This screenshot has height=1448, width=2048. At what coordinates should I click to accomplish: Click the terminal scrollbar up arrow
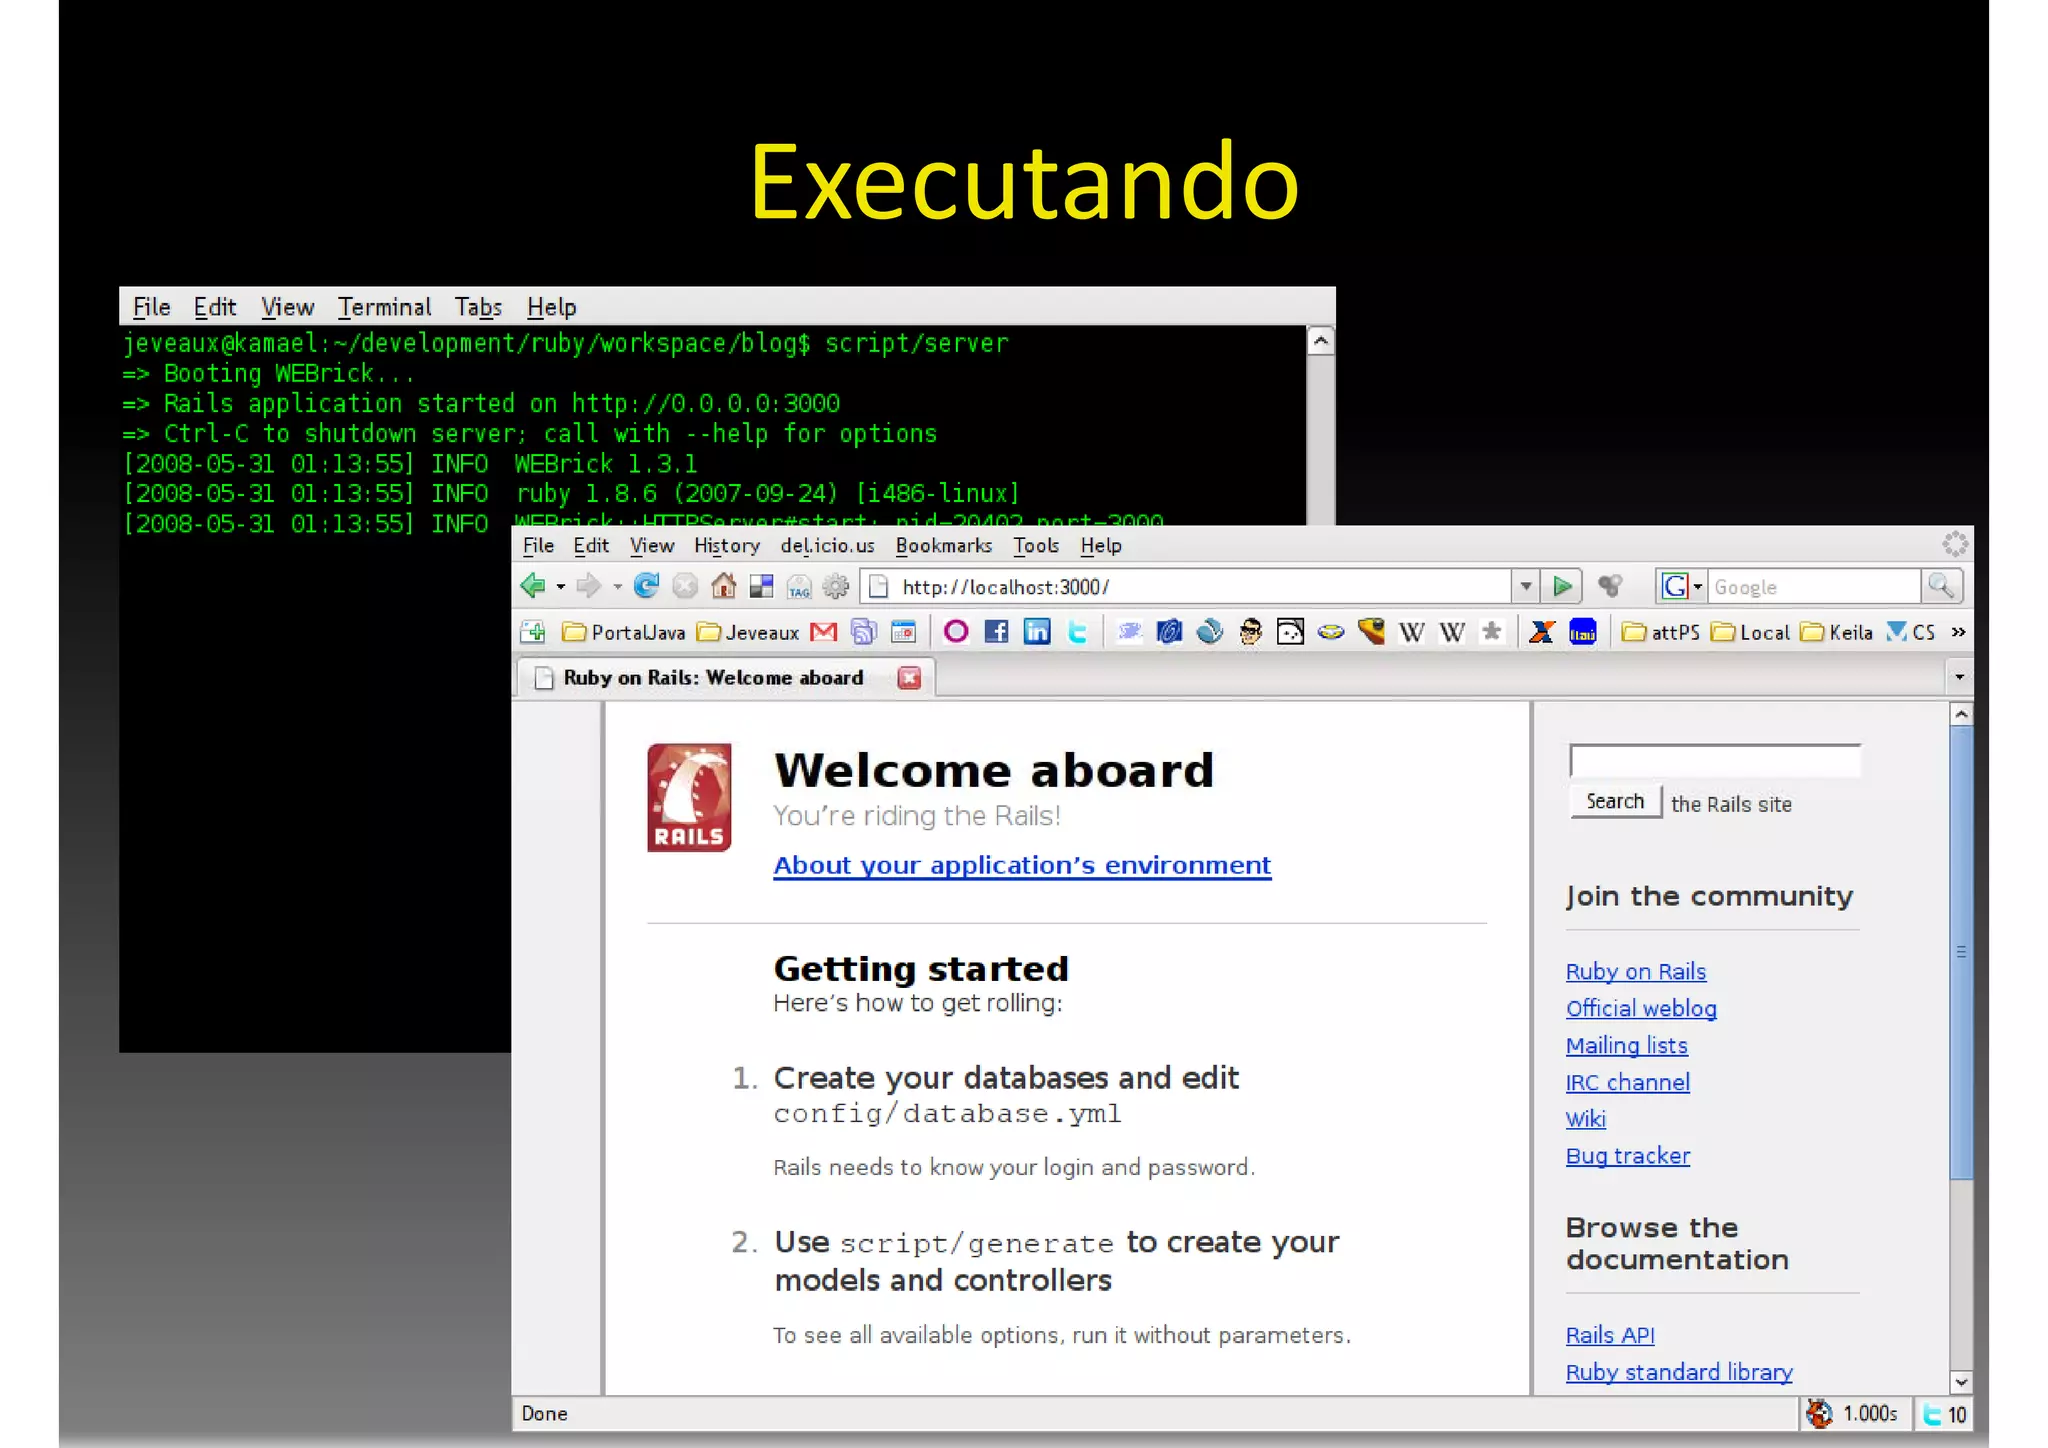[x=1320, y=342]
